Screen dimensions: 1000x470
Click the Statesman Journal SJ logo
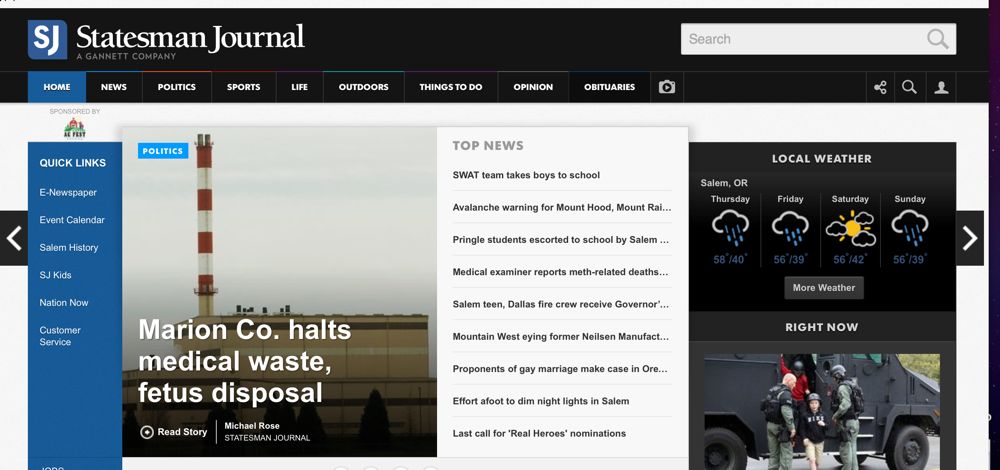coord(47,40)
